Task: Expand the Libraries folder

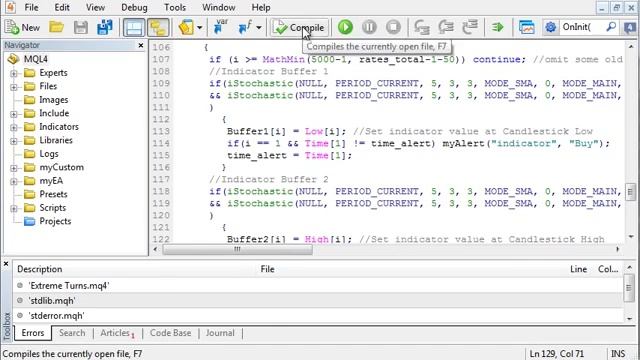Action: click(14, 141)
